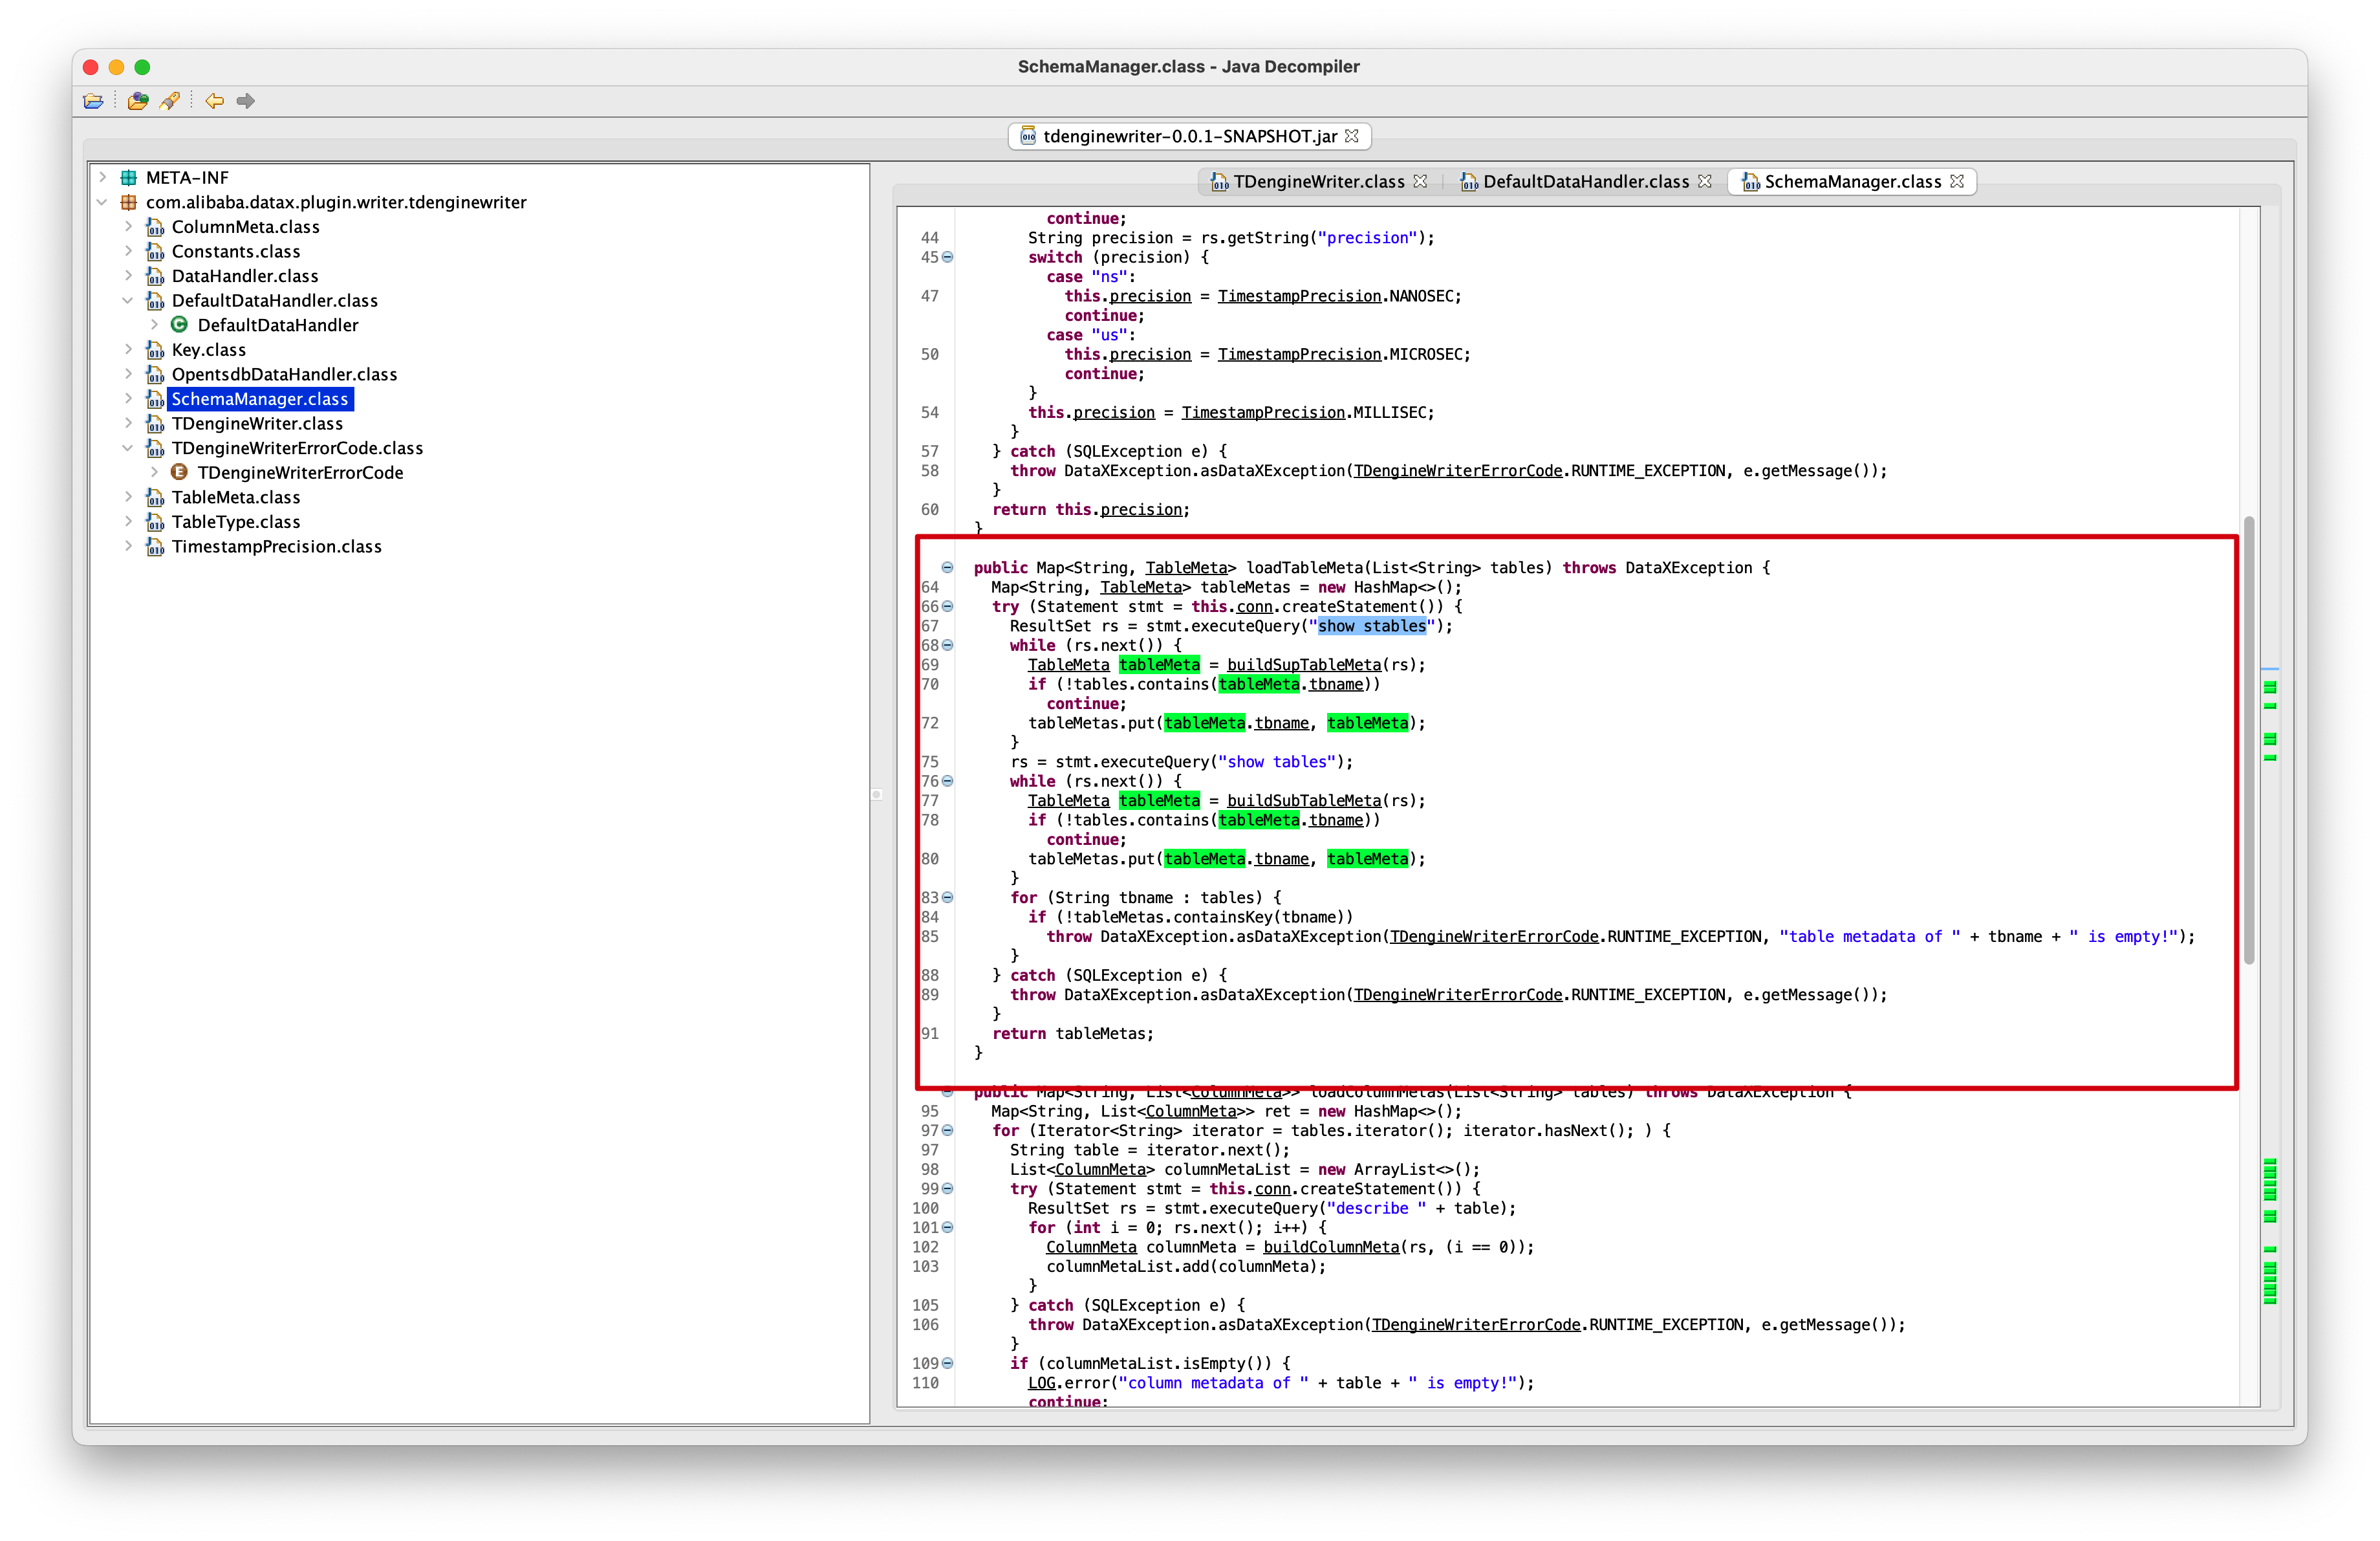Click the META-INF package icon
The height and width of the screenshot is (1541, 2380).
[129, 178]
